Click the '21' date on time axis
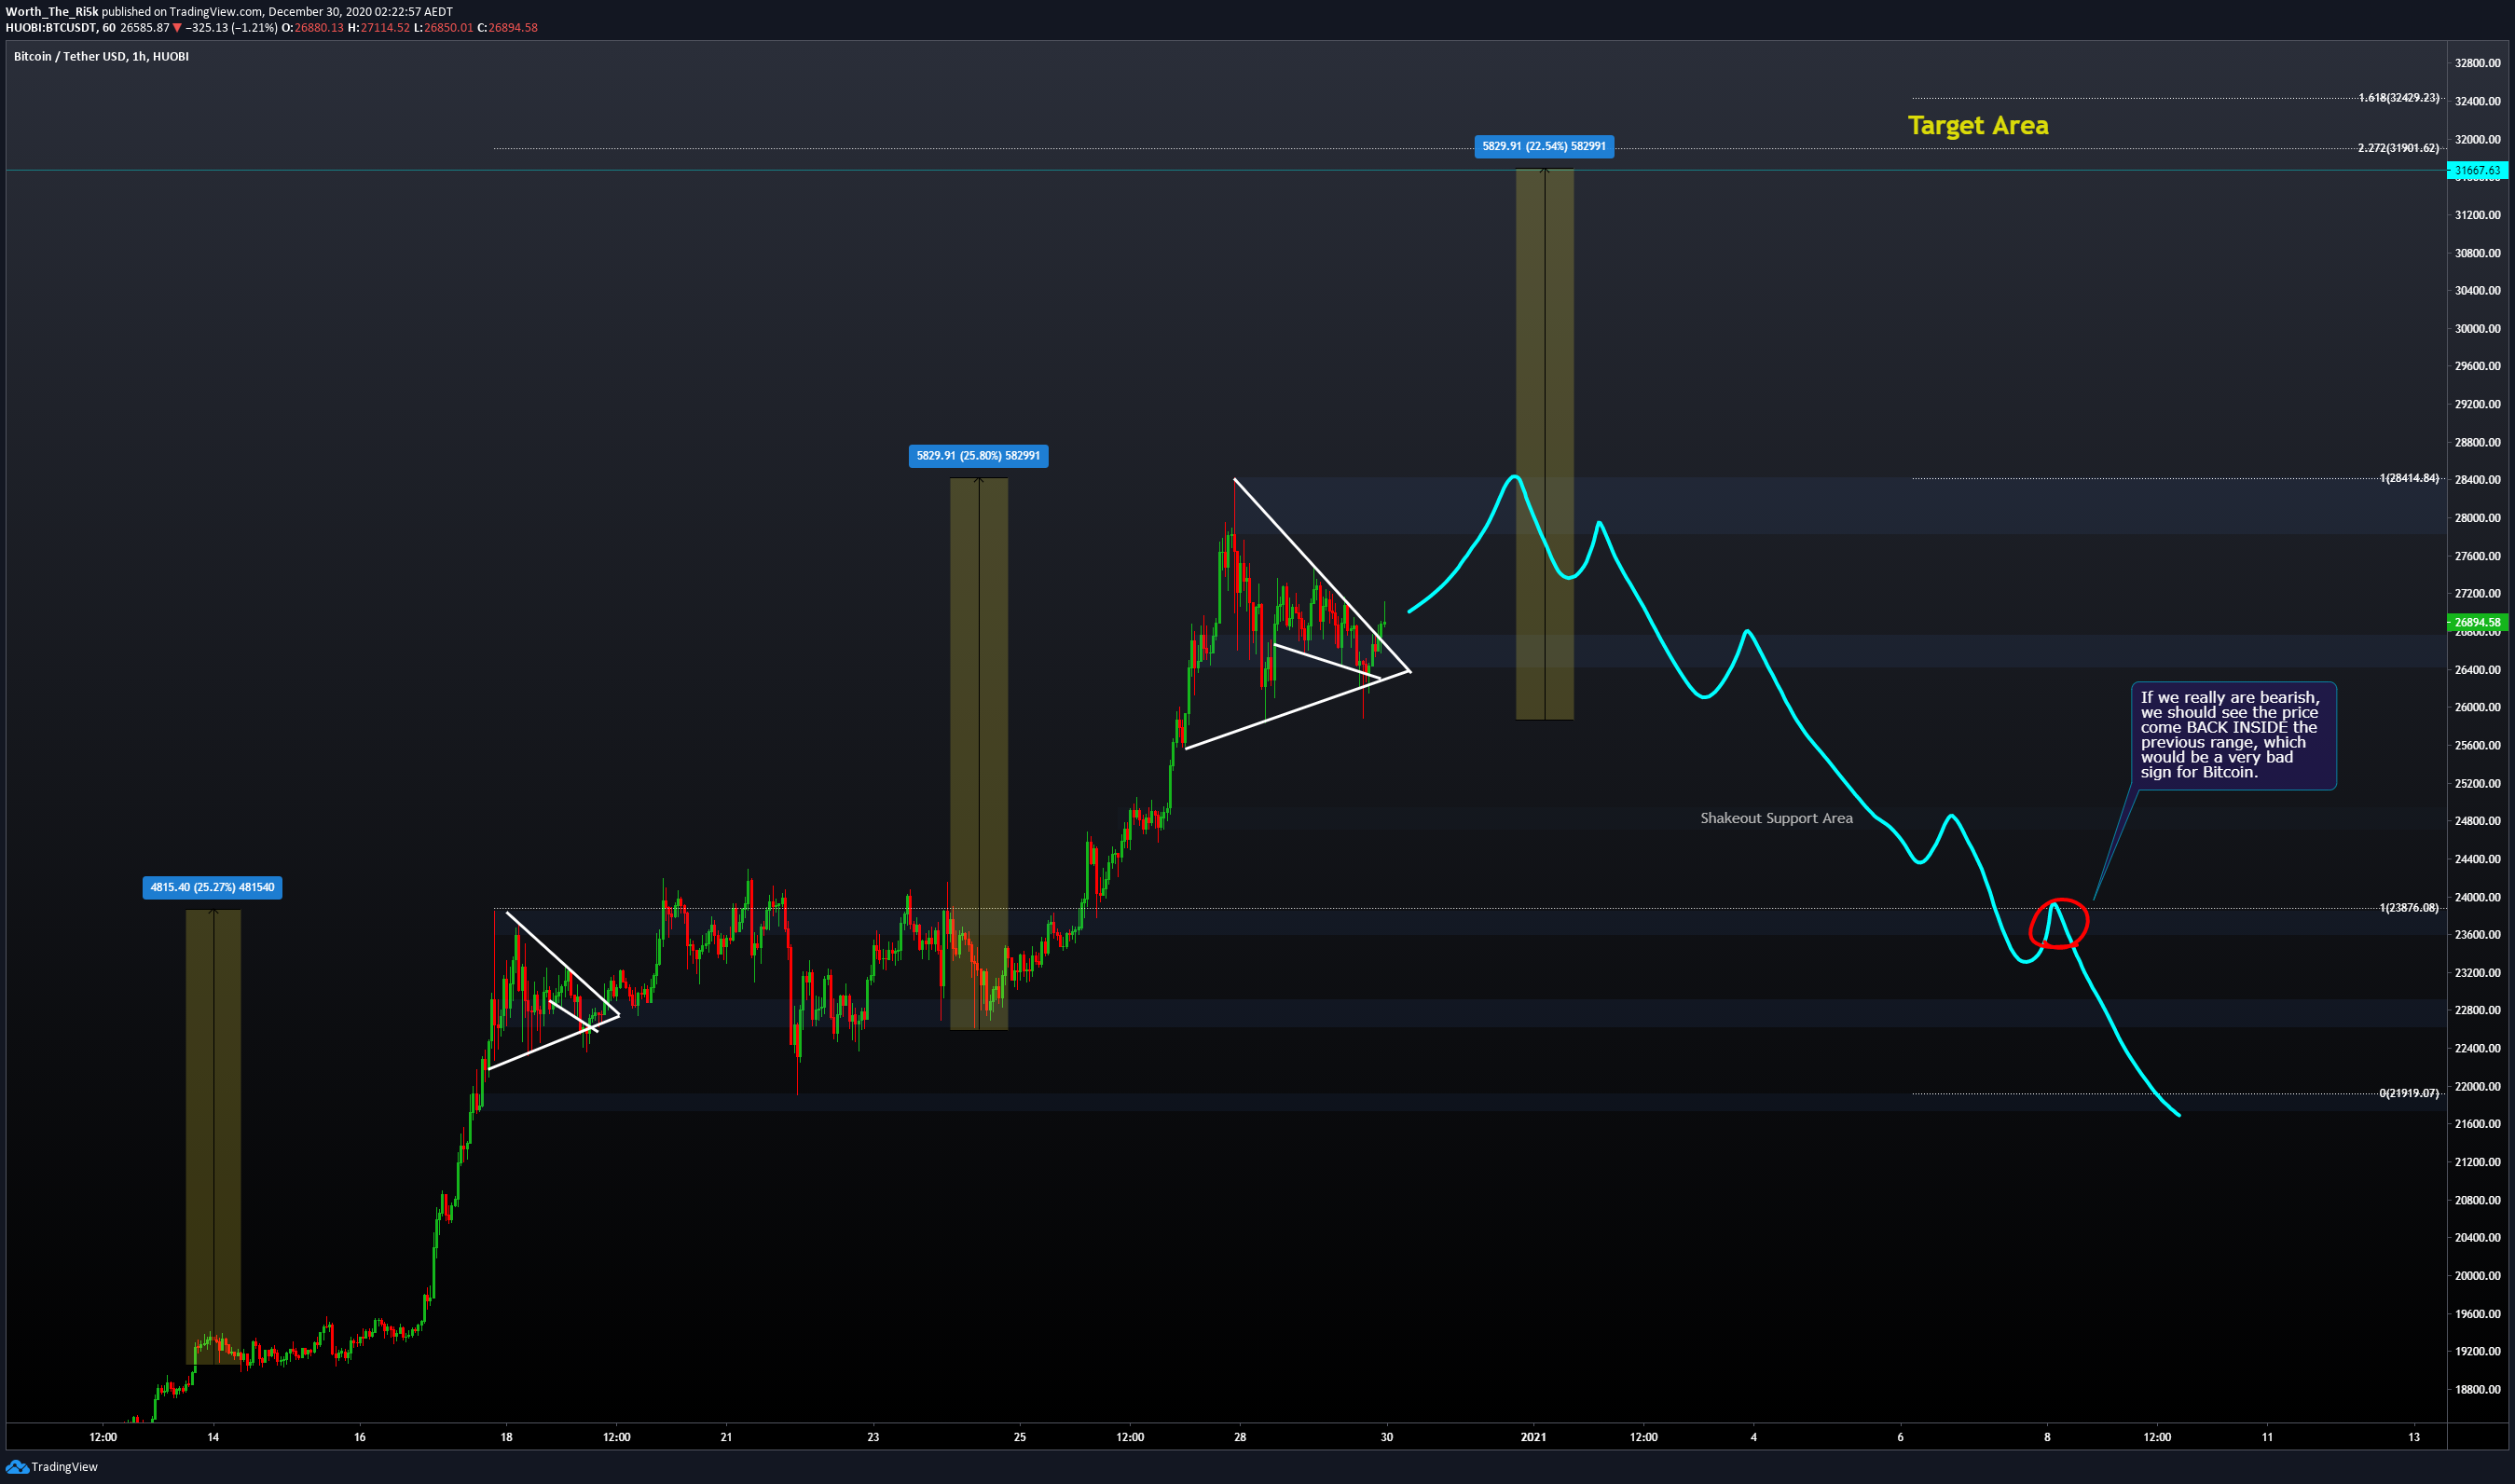This screenshot has width=2515, height=1484. point(726,1437)
